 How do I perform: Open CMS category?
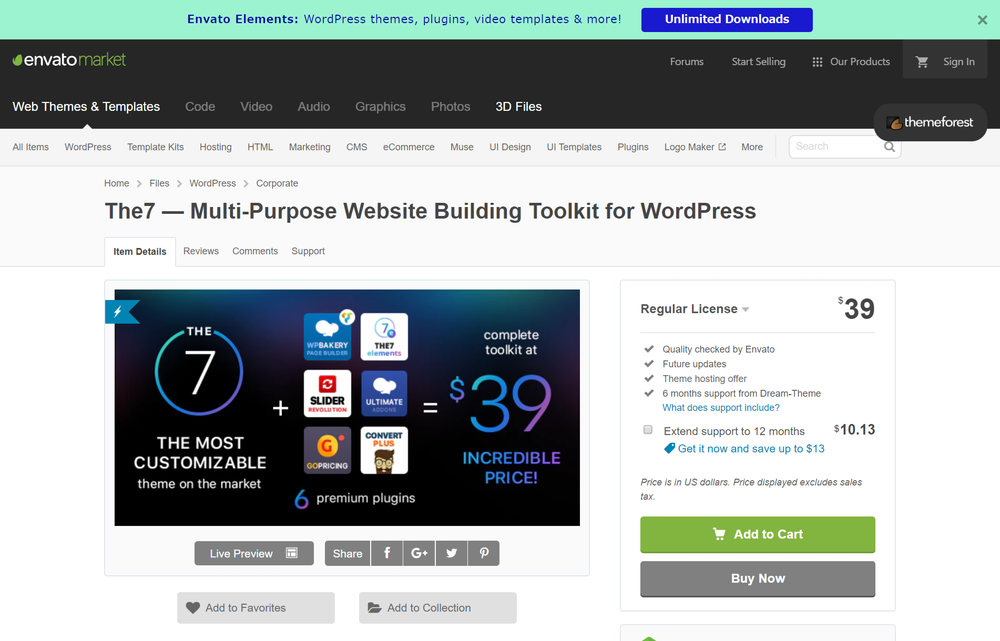[x=357, y=147]
